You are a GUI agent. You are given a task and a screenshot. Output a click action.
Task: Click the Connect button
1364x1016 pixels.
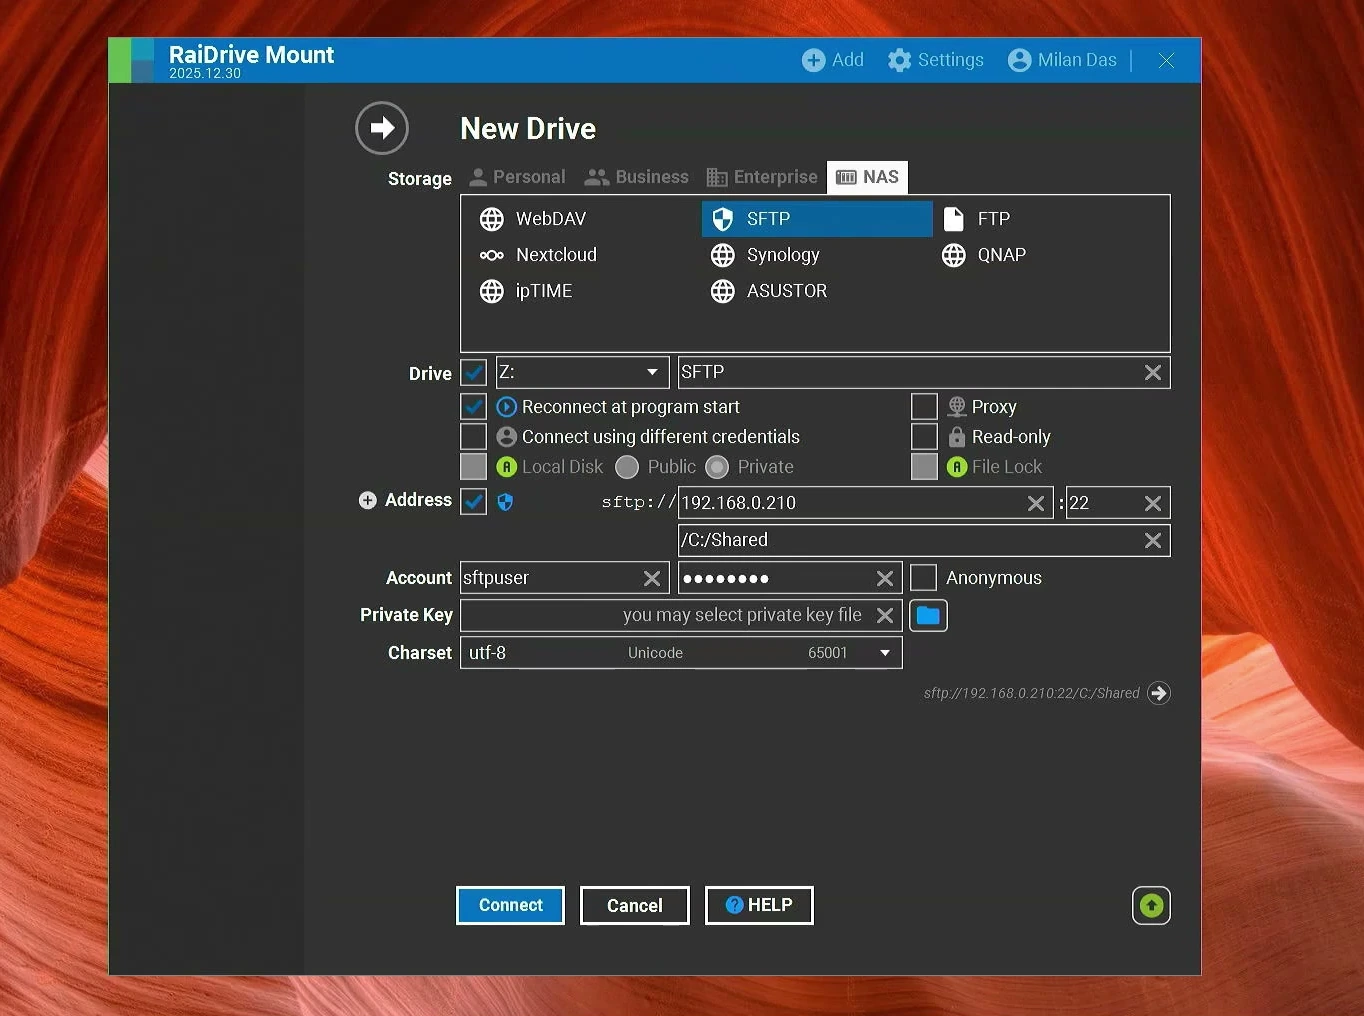(510, 905)
